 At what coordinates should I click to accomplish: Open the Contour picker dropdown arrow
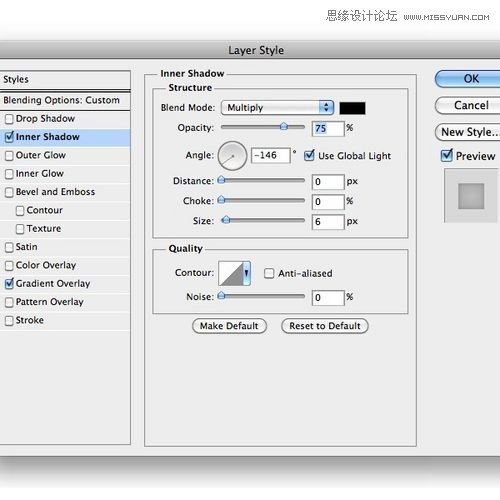coord(246,273)
